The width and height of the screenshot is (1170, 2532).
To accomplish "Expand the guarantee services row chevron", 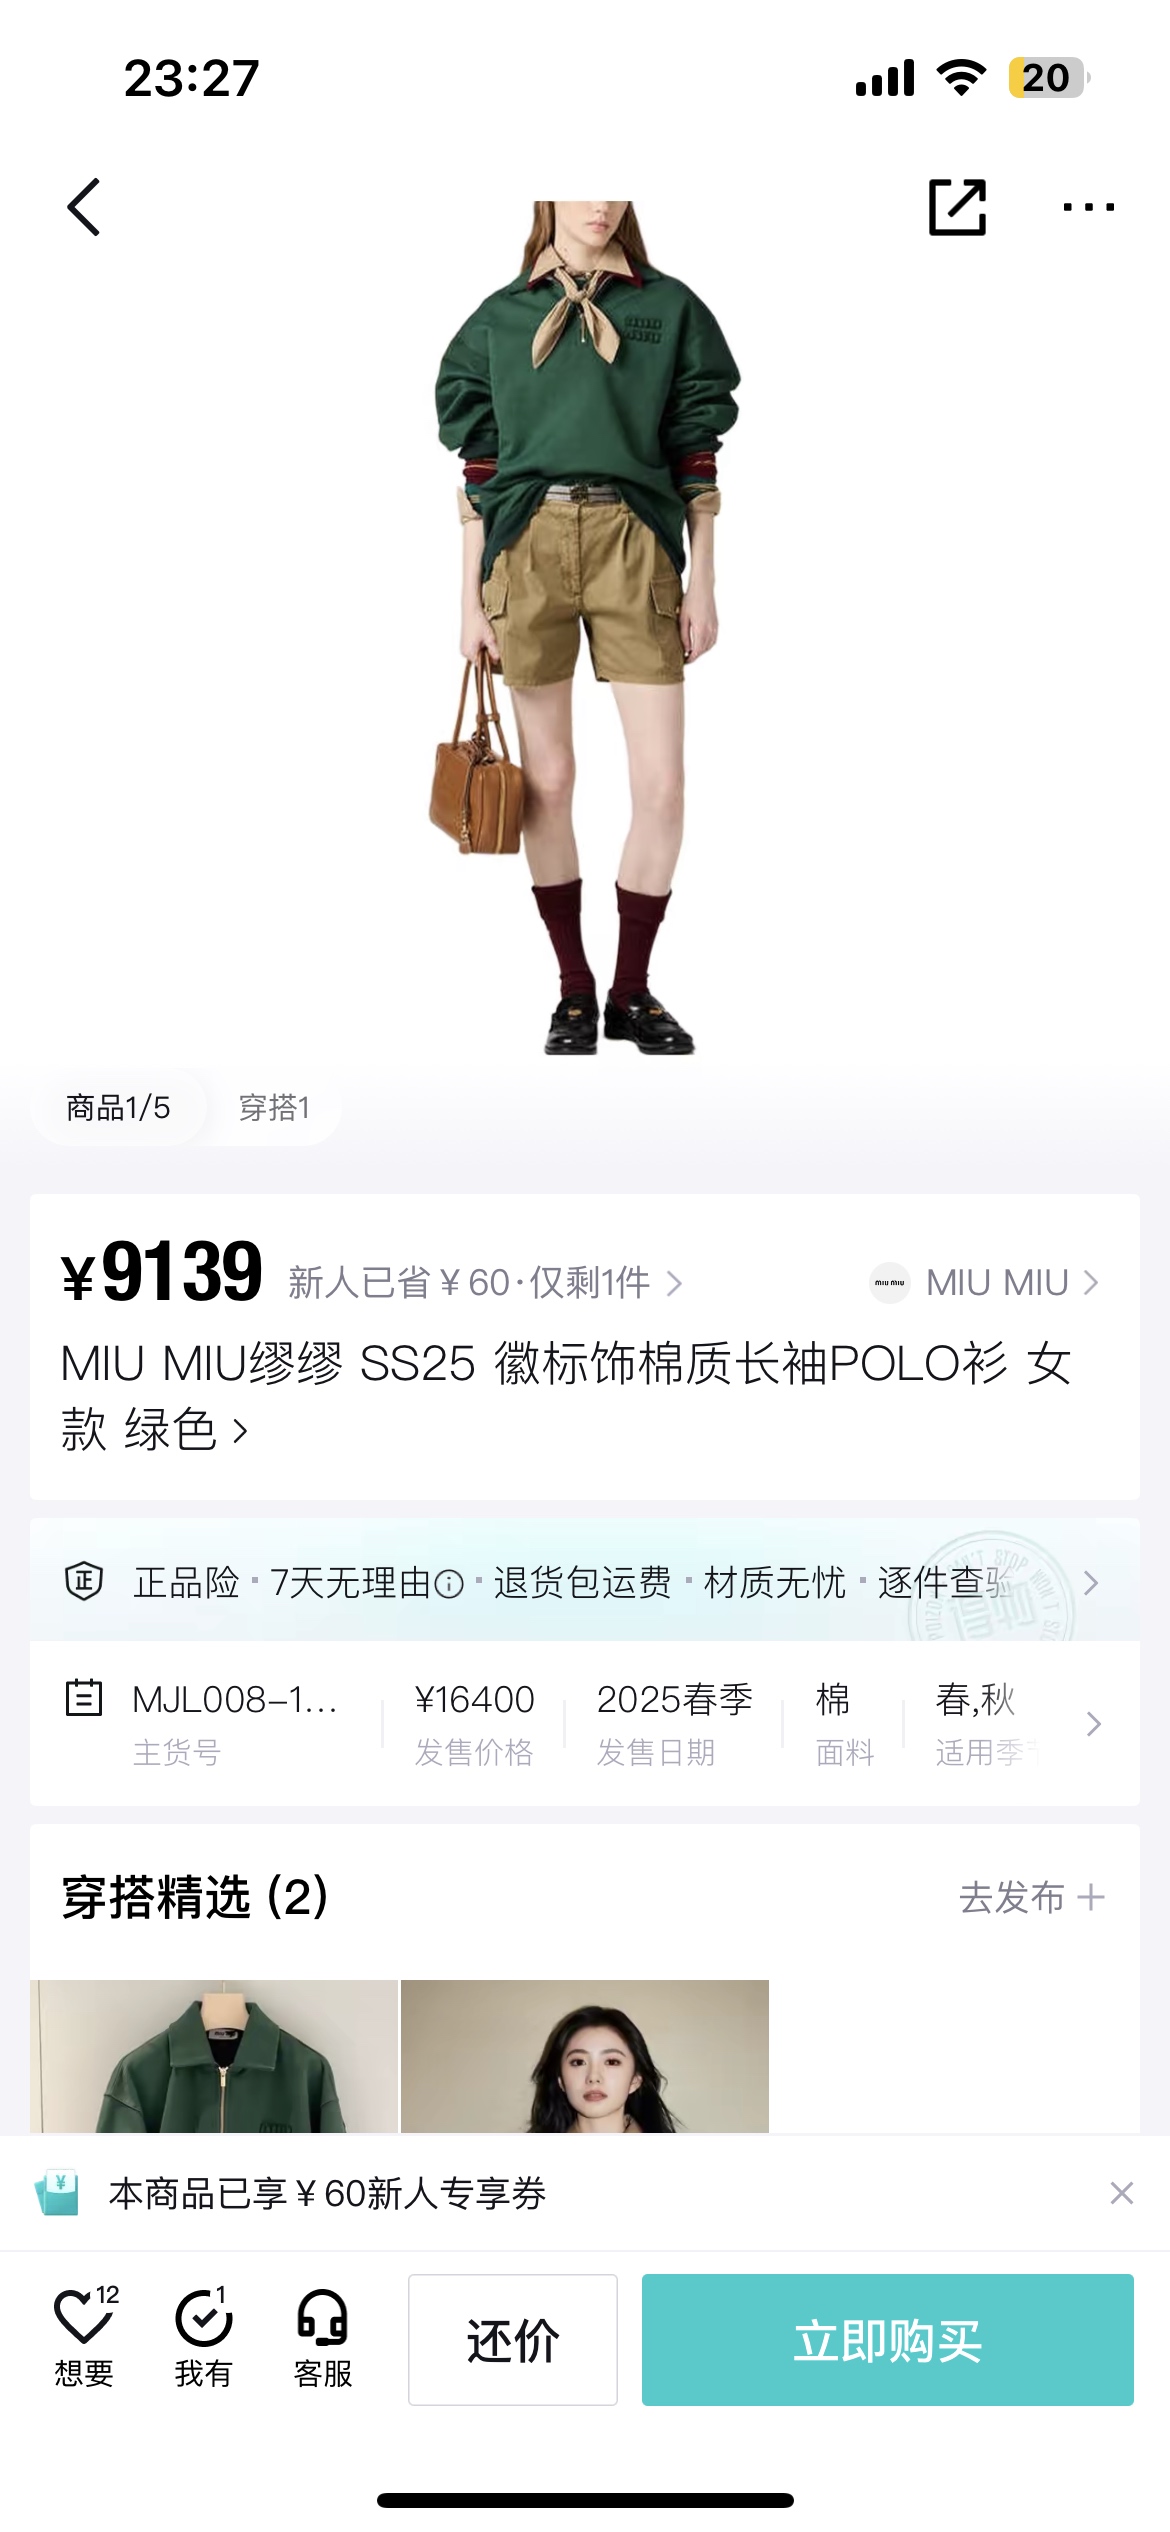I will pos(1091,1582).
